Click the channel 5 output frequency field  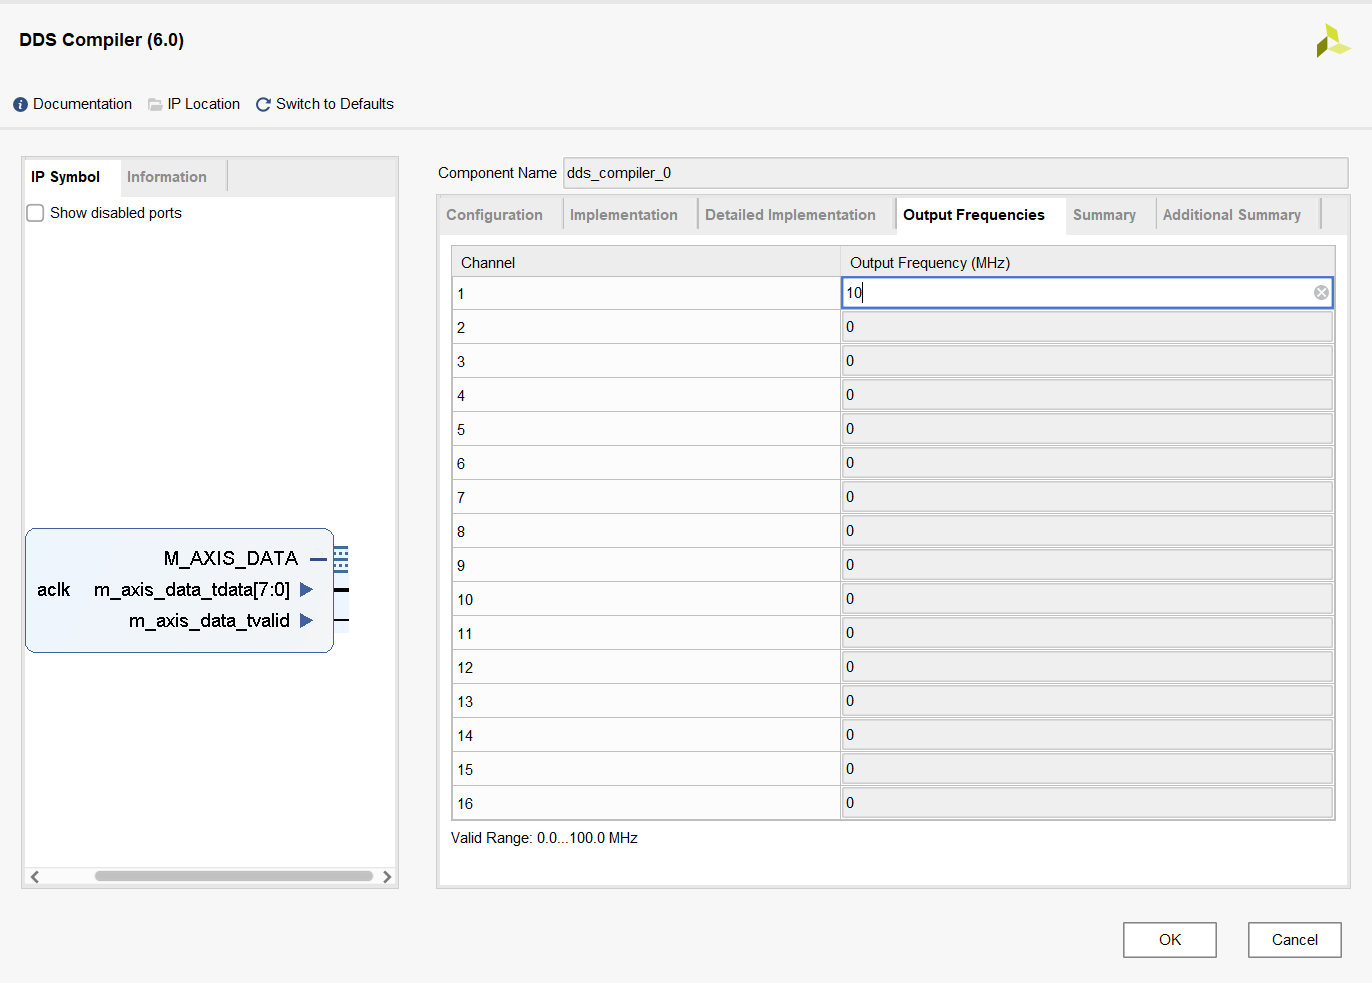[x=1087, y=429]
